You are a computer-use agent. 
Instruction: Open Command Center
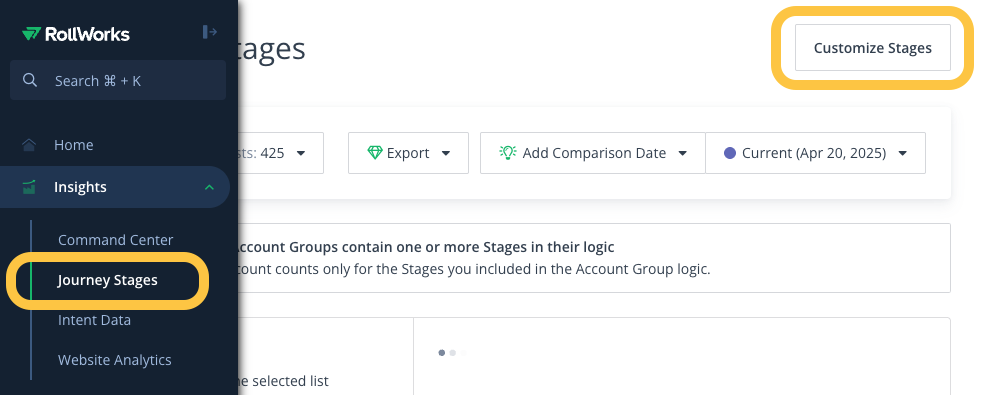(116, 240)
